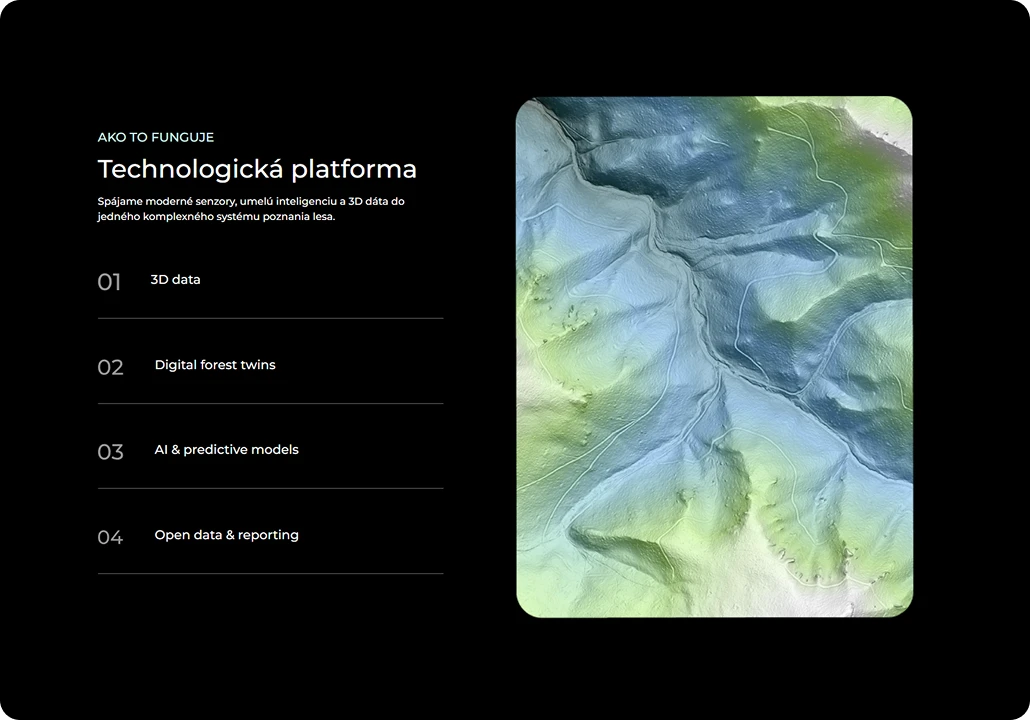Image resolution: width=1030 pixels, height=720 pixels.
Task: Open the AI & predictive models item
Action: coord(226,450)
